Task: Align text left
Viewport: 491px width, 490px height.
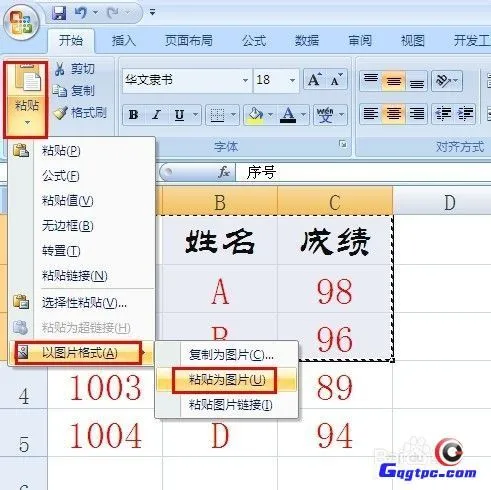Action: click(x=371, y=114)
